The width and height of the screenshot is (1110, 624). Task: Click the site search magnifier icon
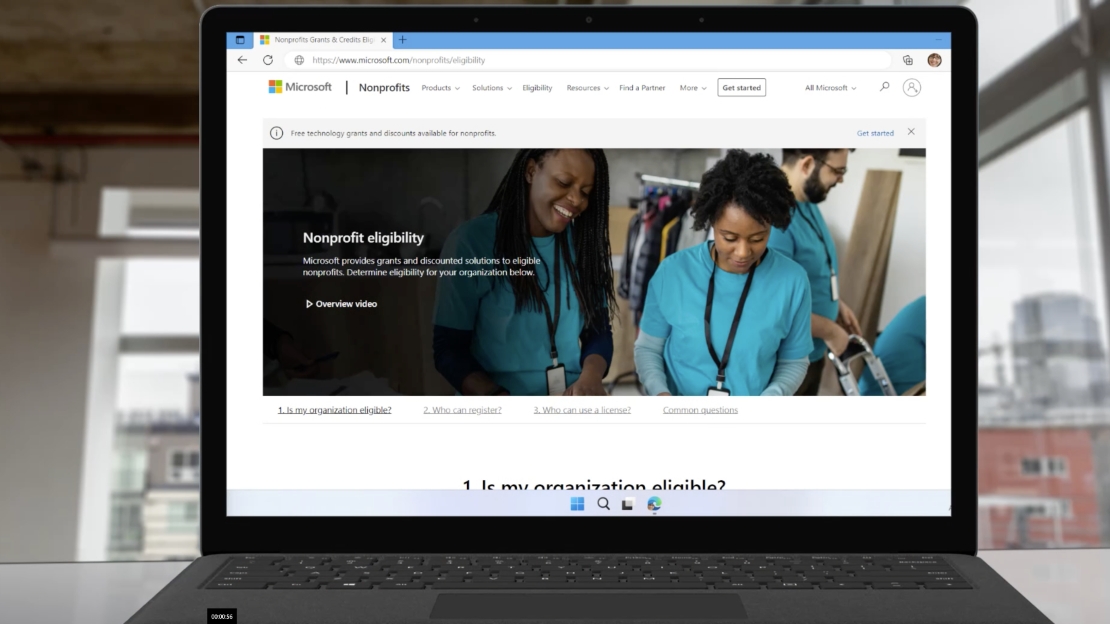[x=884, y=88]
